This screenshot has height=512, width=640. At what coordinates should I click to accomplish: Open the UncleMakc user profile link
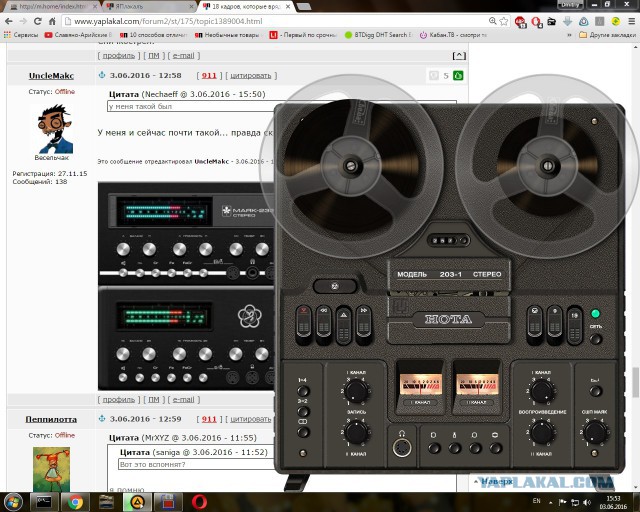point(51,76)
